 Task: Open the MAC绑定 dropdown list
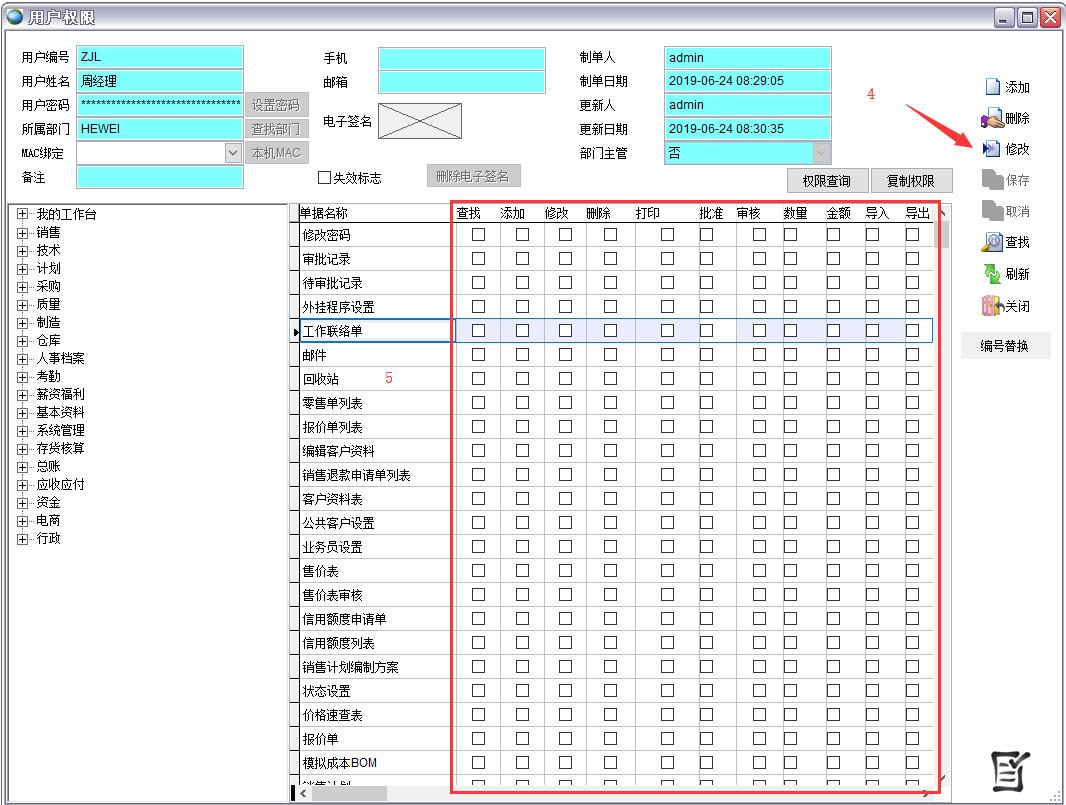click(233, 153)
